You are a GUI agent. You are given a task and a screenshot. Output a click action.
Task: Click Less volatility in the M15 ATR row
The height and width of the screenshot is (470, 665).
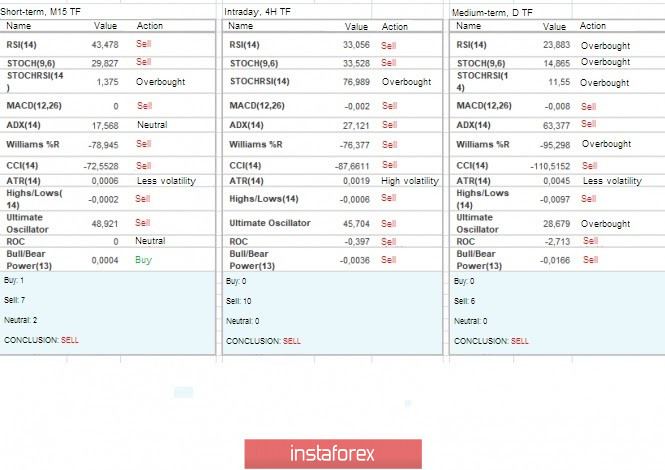(166, 181)
